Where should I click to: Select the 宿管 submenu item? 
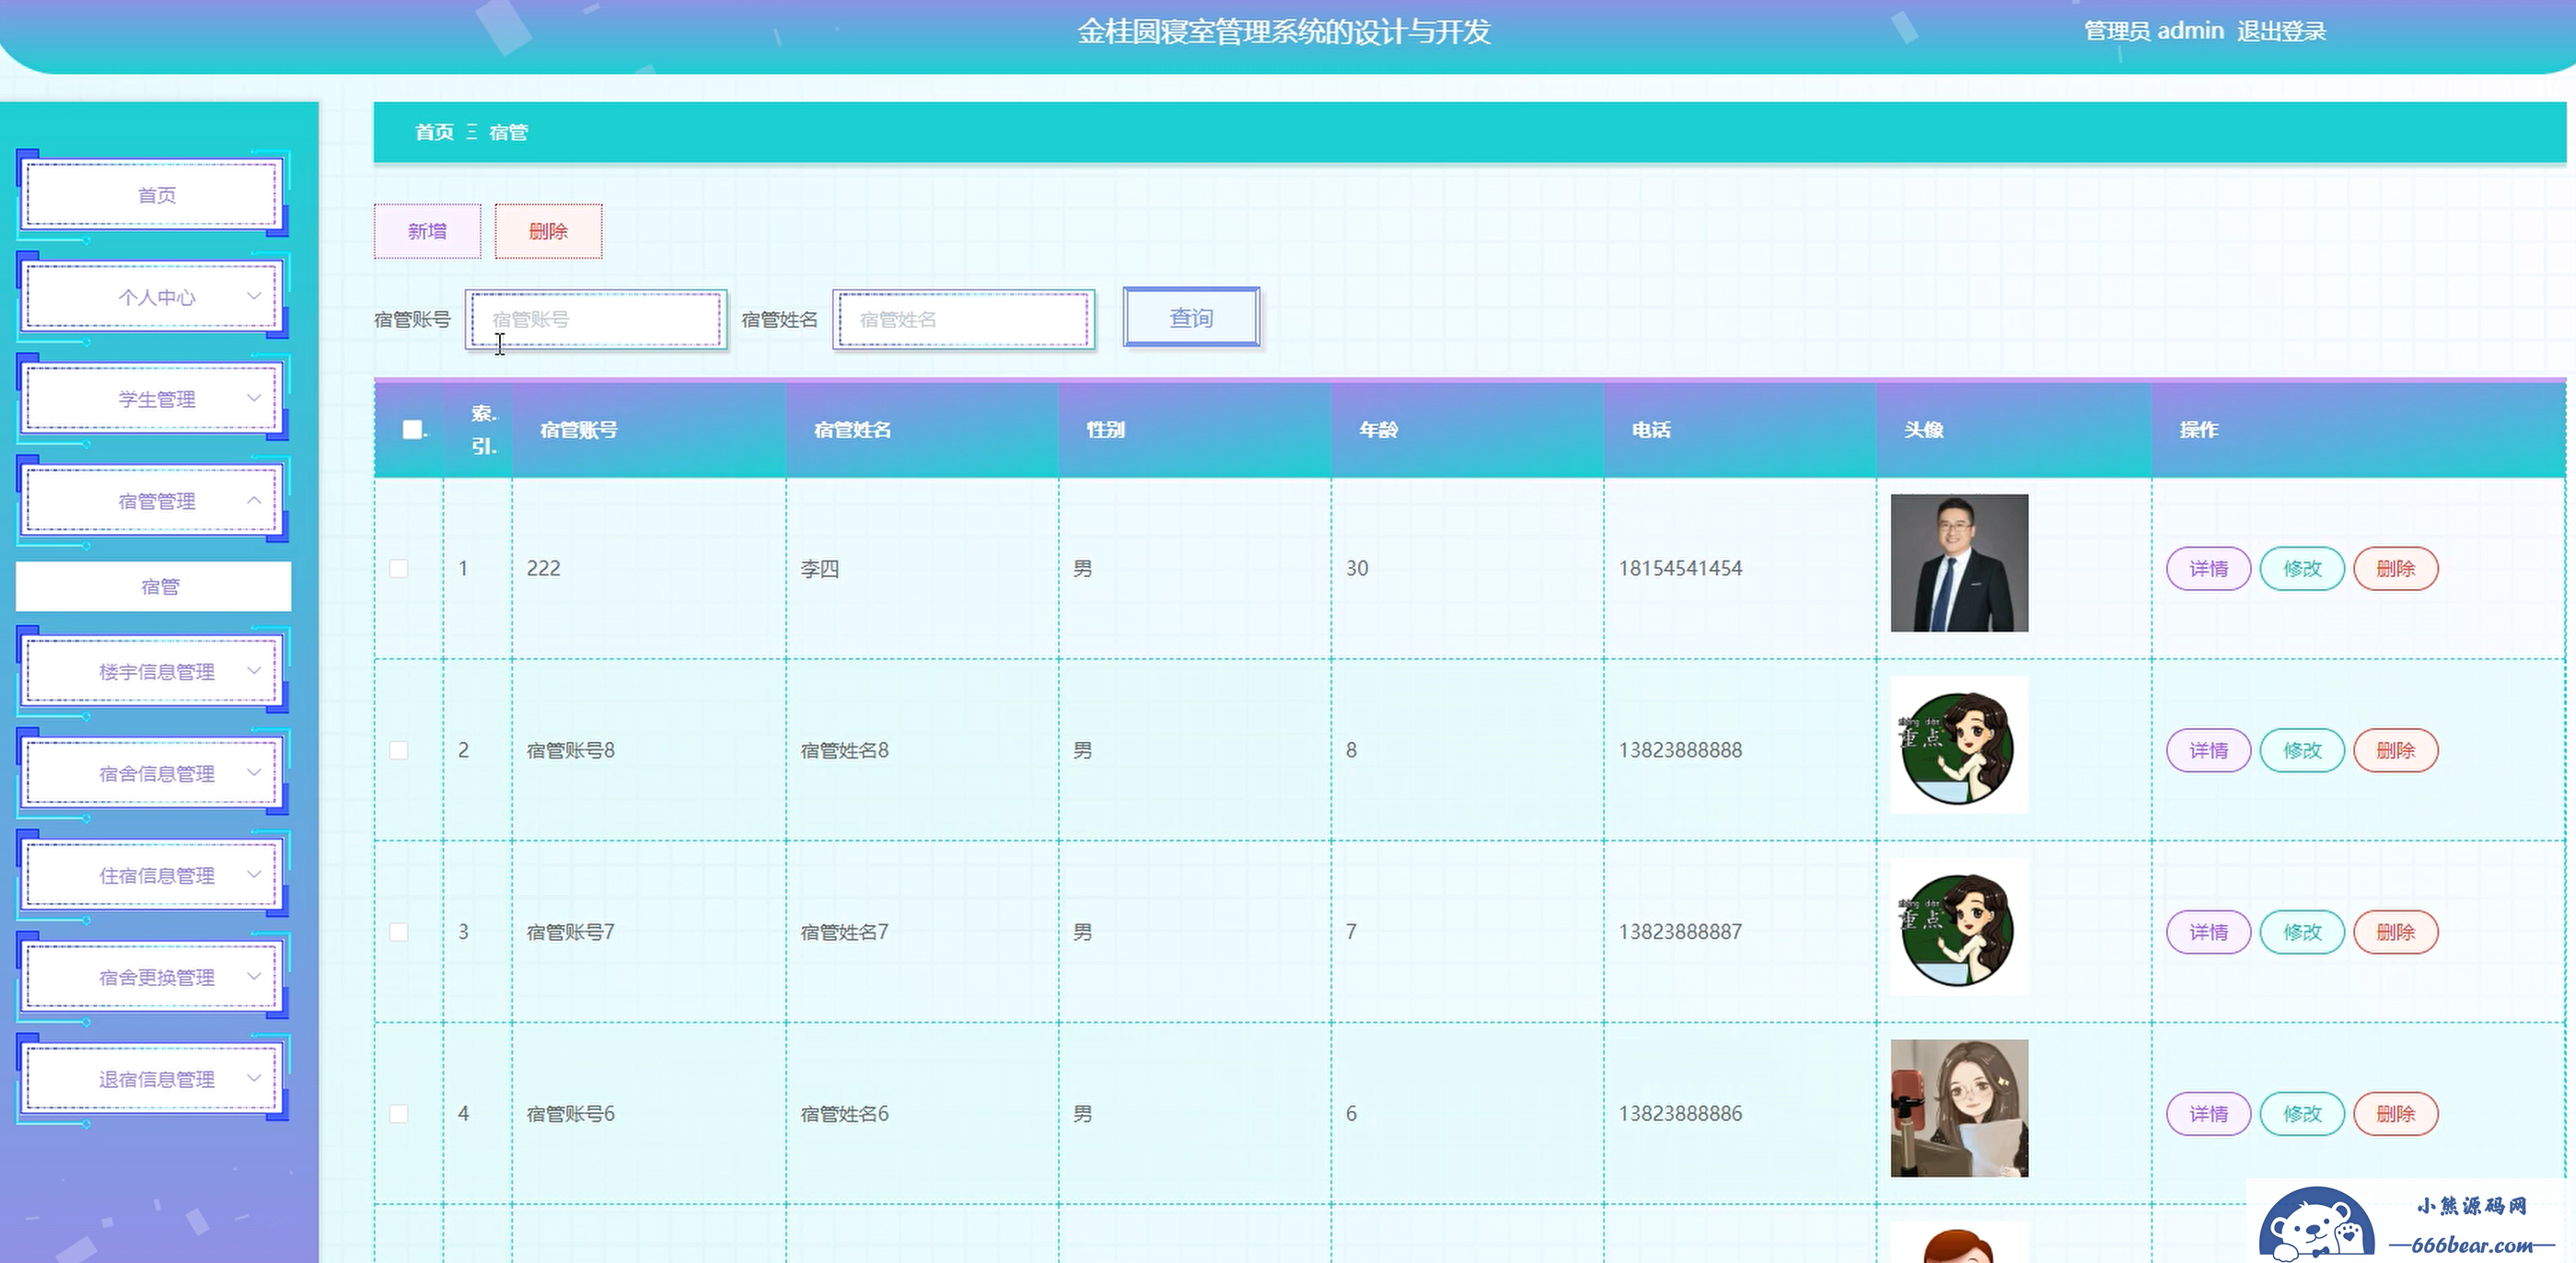(154, 587)
